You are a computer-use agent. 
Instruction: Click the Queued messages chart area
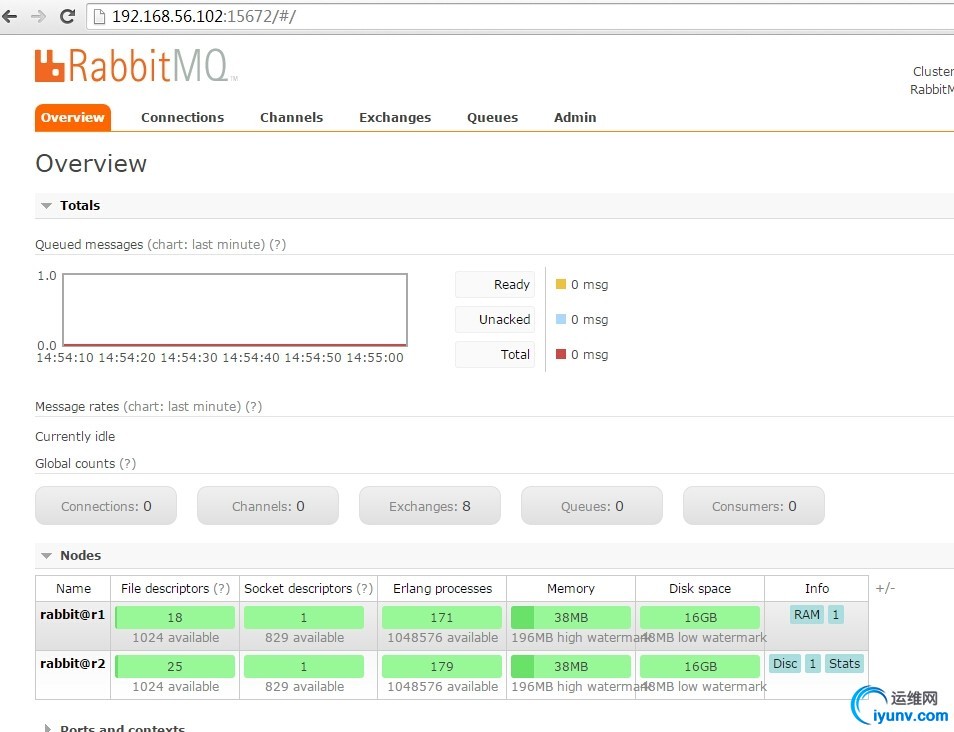click(235, 310)
